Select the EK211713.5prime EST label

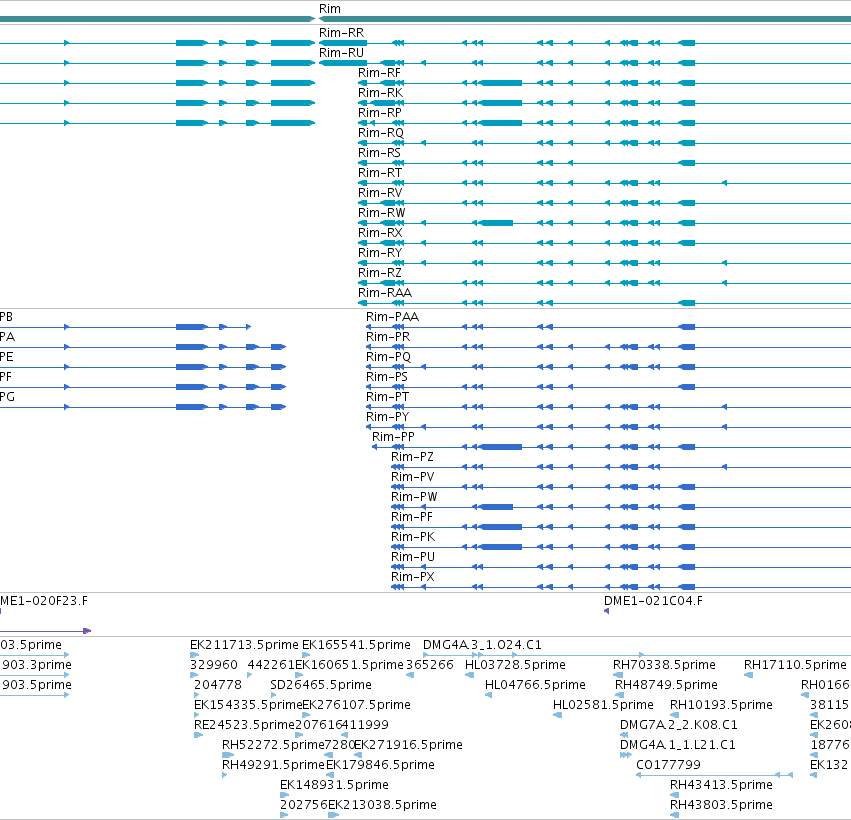pos(244,645)
